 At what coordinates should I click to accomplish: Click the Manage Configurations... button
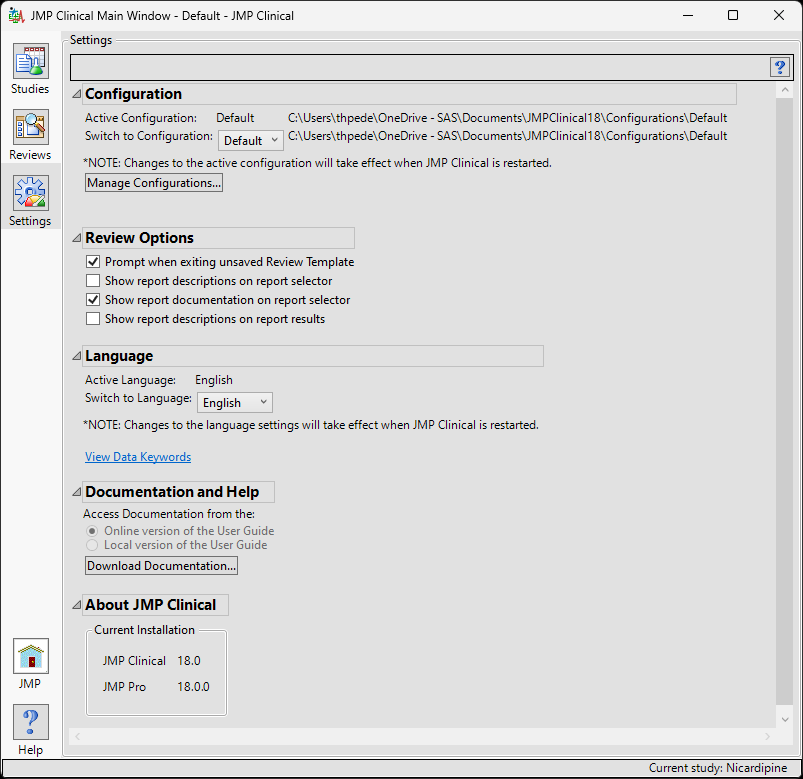(x=154, y=183)
